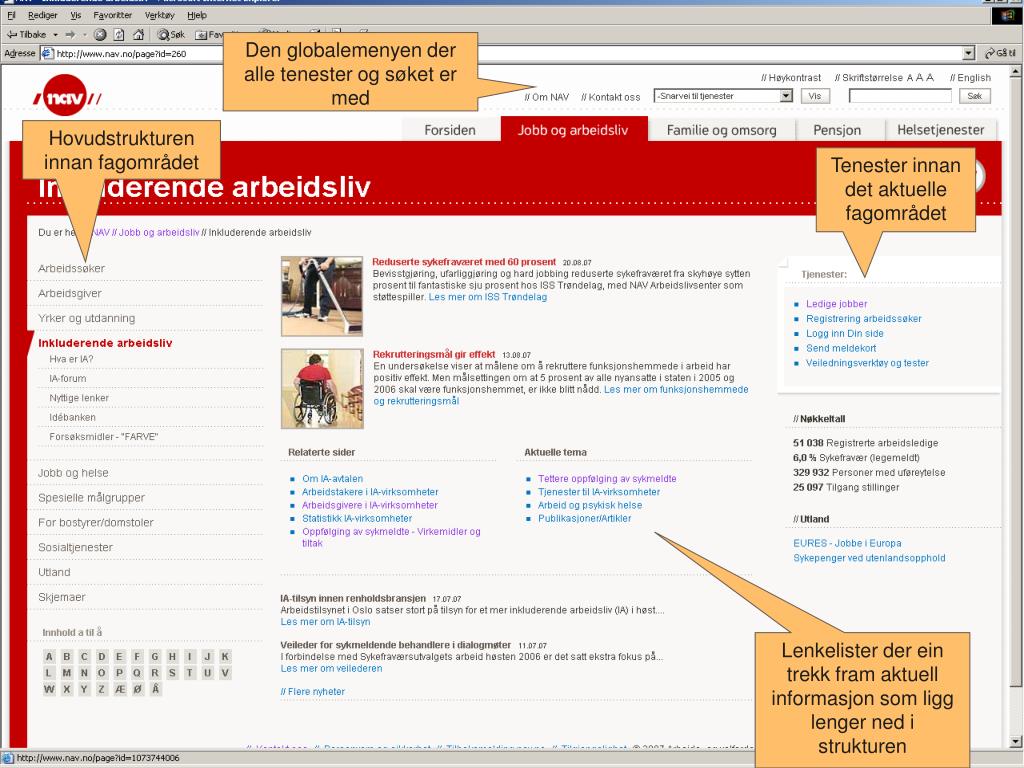Screen dimensions: 1024x768
Task: Open Skjemaer in the left menu
Action: [x=61, y=597]
